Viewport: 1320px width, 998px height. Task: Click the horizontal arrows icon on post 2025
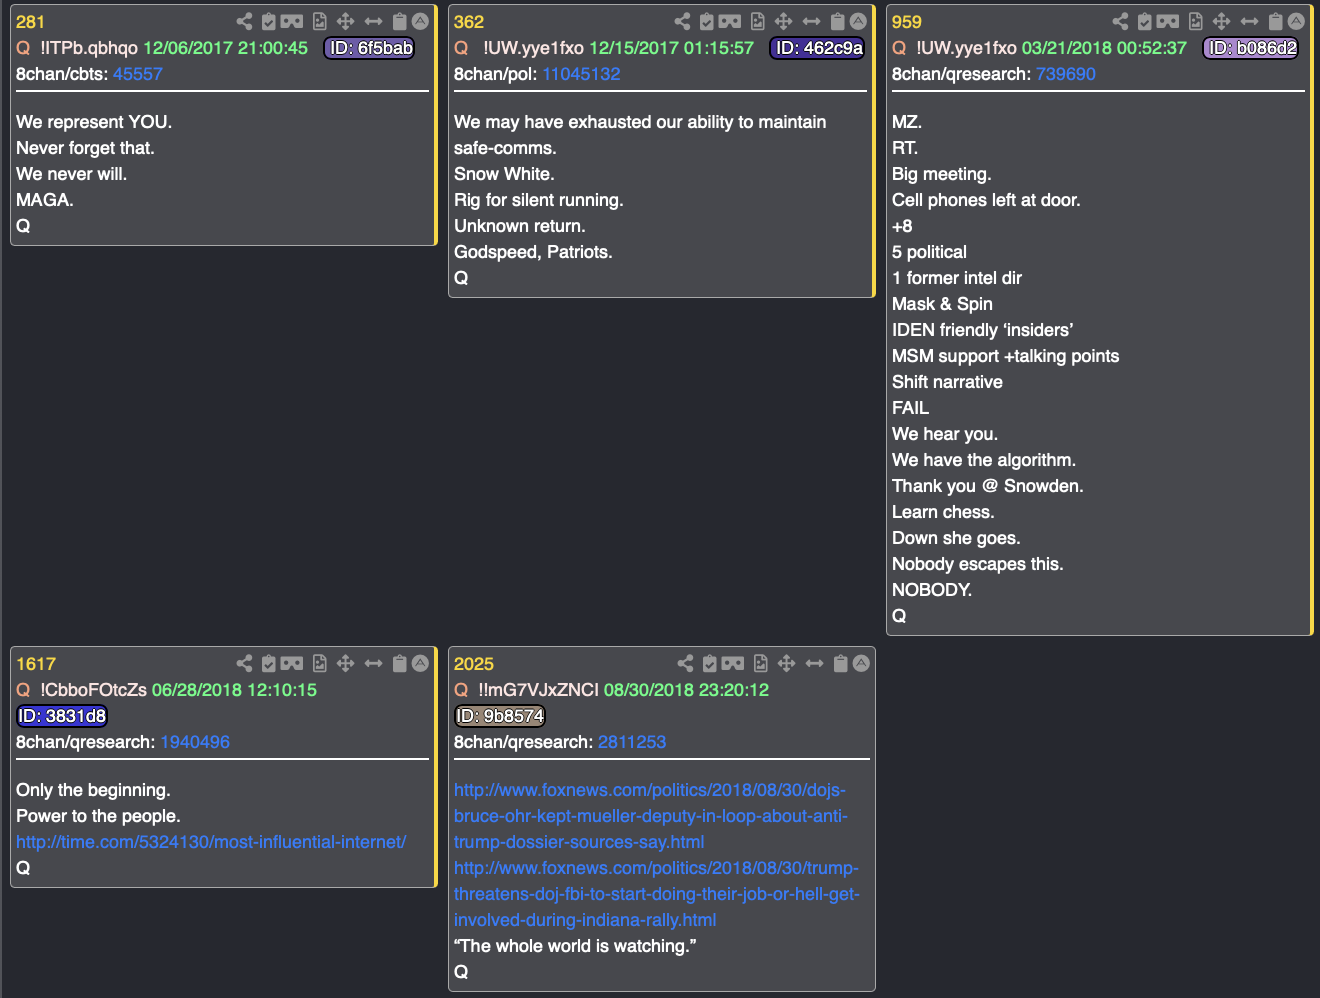[x=814, y=663]
